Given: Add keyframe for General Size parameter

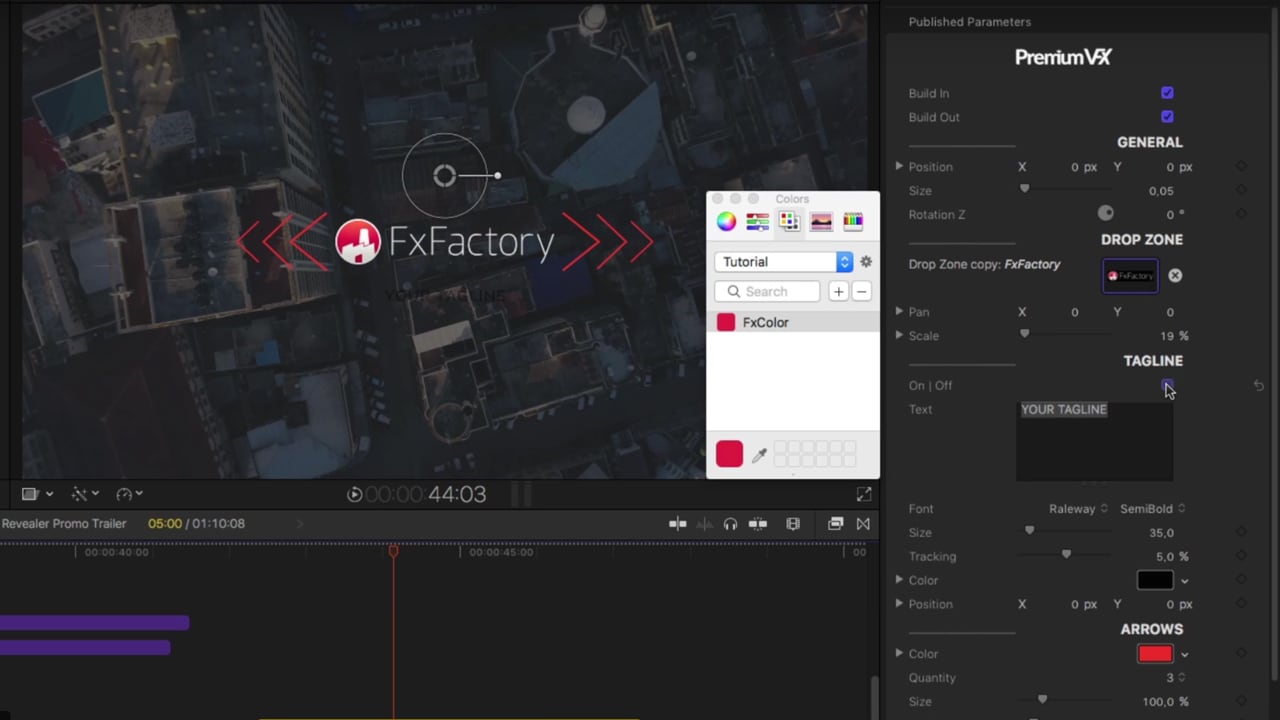Looking at the screenshot, I should [x=1241, y=191].
